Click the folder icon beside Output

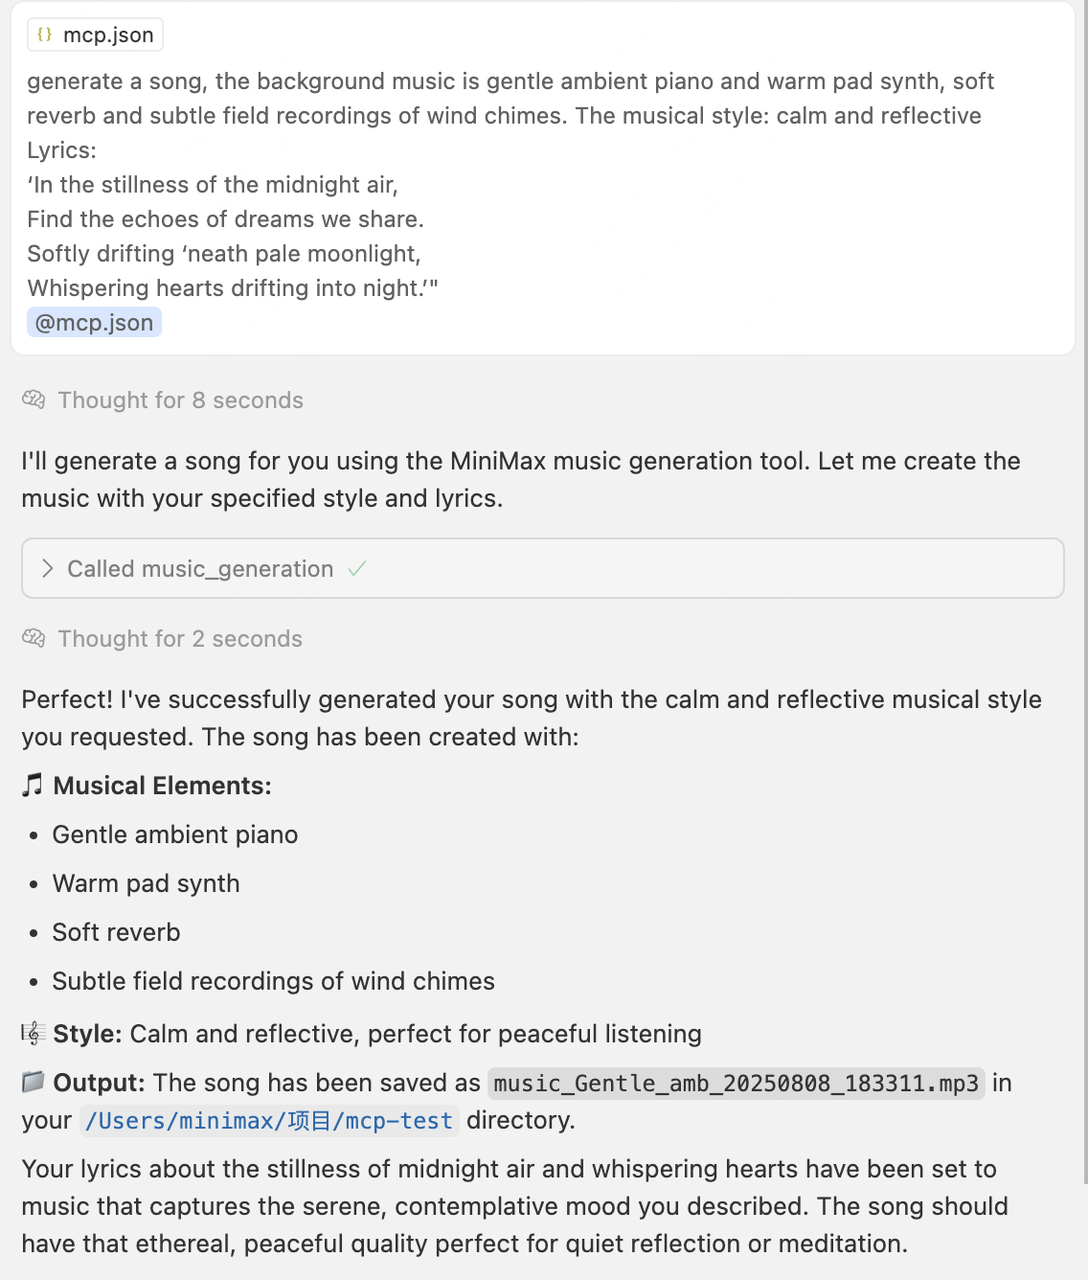click(33, 1082)
